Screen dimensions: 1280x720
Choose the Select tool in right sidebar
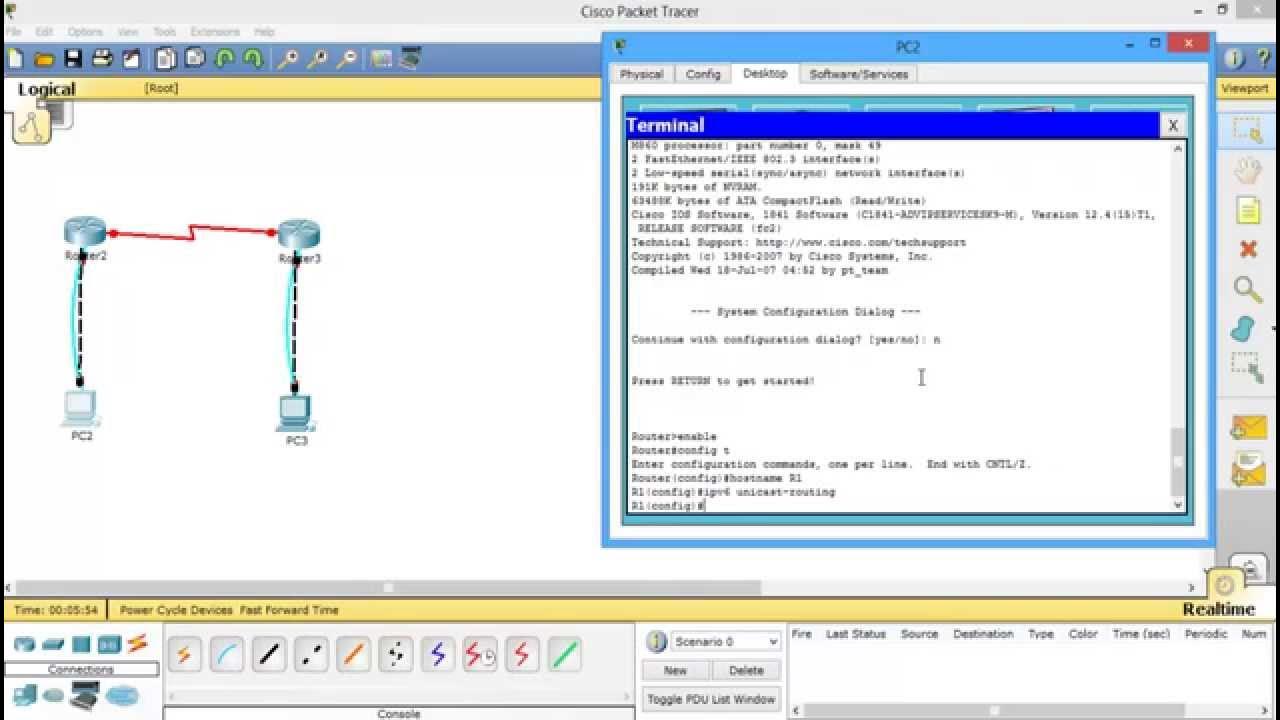[1247, 130]
